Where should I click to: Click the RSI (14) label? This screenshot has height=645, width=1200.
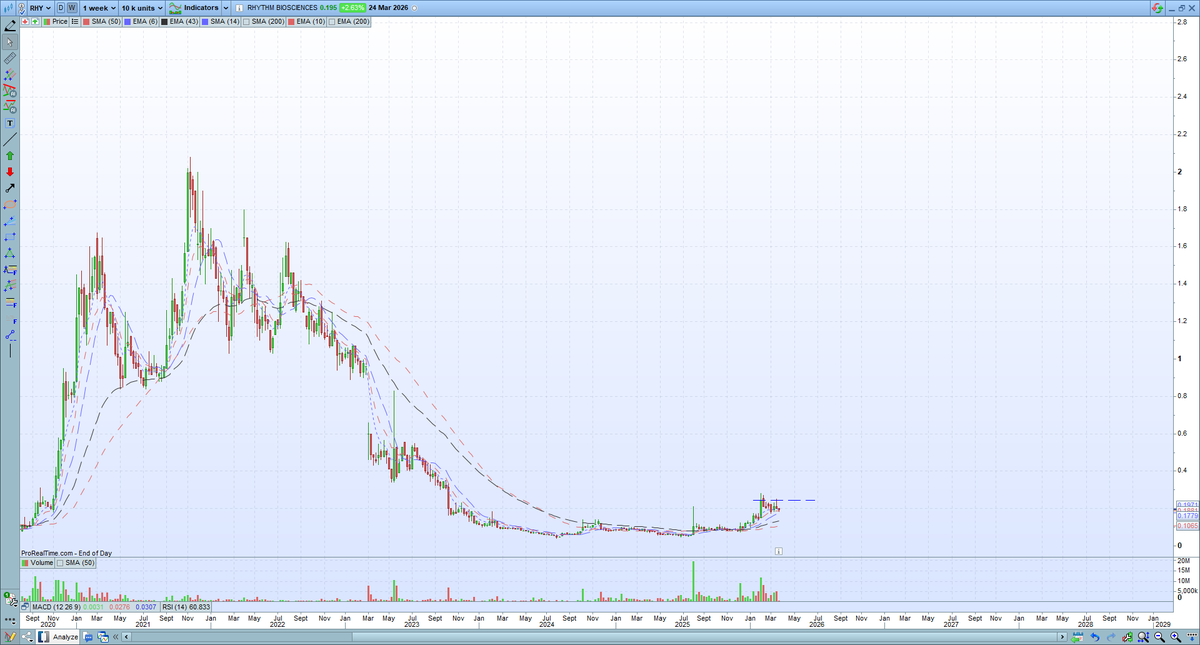174,607
